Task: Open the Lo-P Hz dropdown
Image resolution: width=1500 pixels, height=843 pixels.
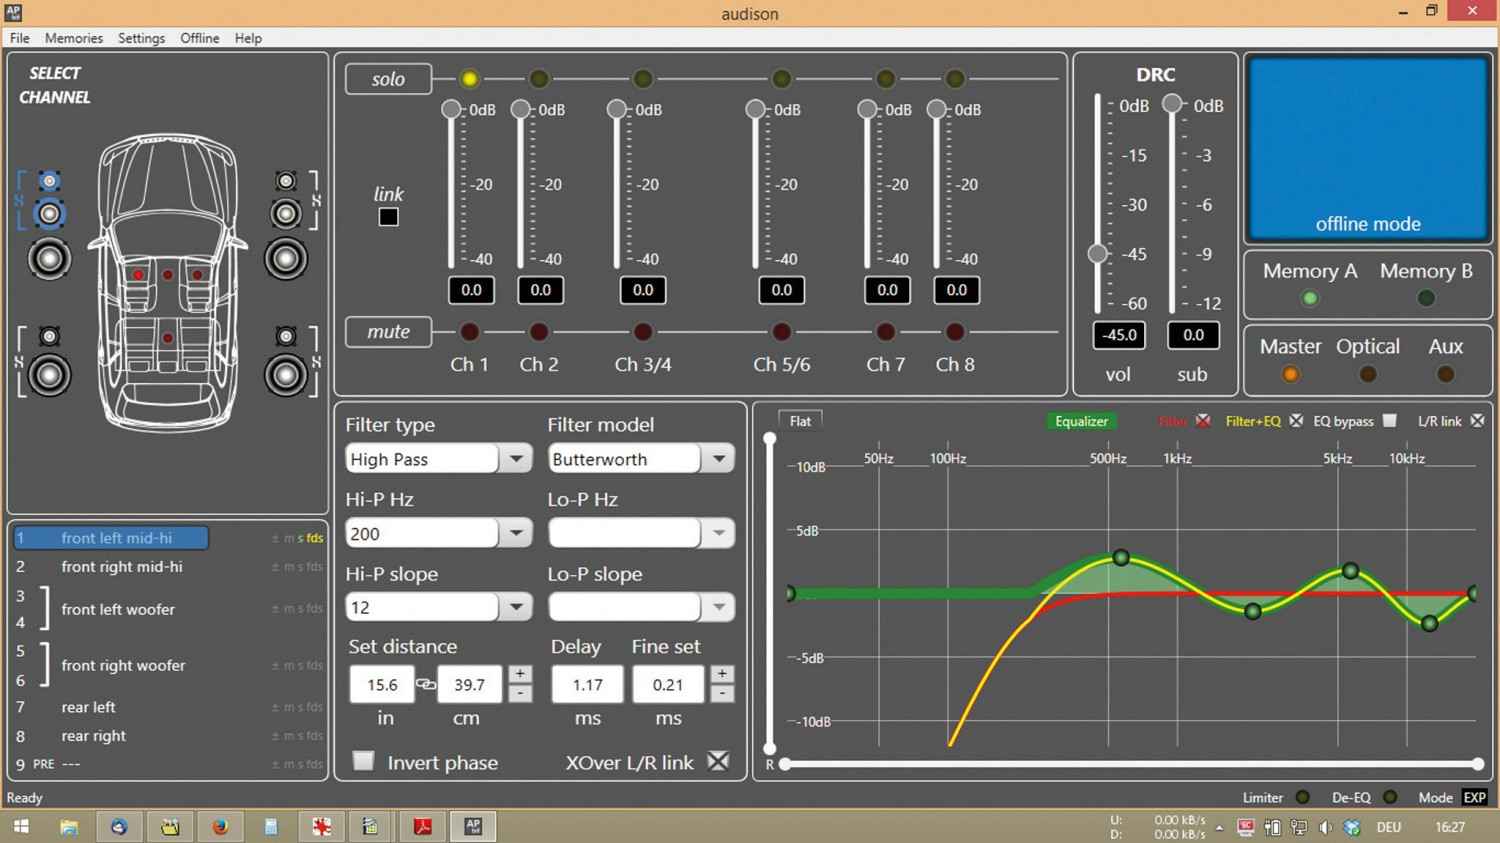Action: tap(718, 533)
